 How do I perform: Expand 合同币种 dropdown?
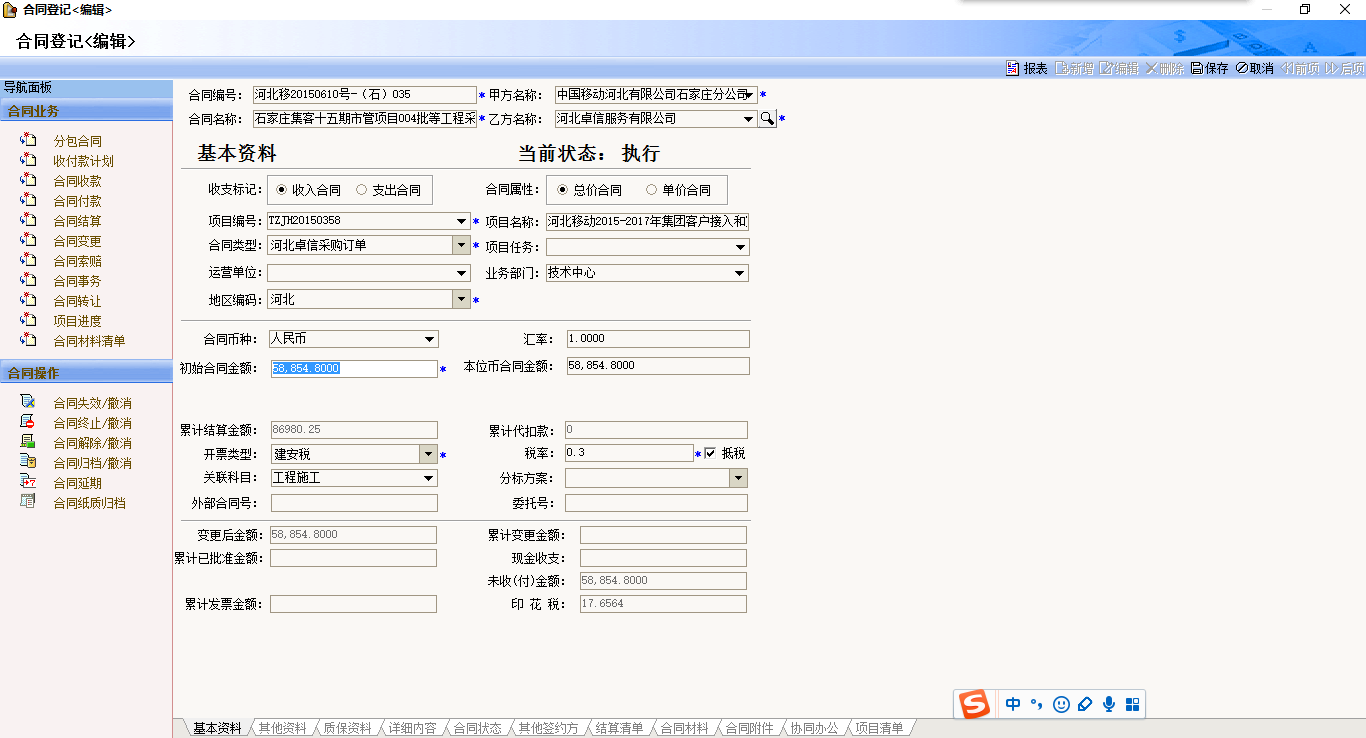(429, 339)
